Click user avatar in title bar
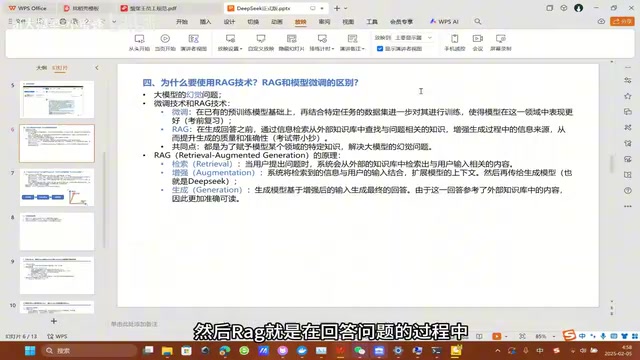 pos(578,8)
